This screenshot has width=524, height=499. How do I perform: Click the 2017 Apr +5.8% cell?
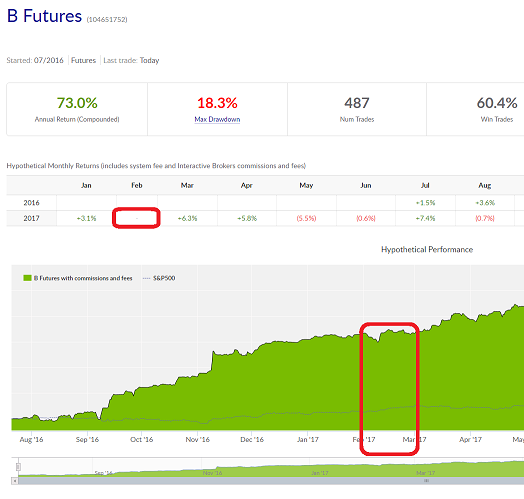point(247,218)
